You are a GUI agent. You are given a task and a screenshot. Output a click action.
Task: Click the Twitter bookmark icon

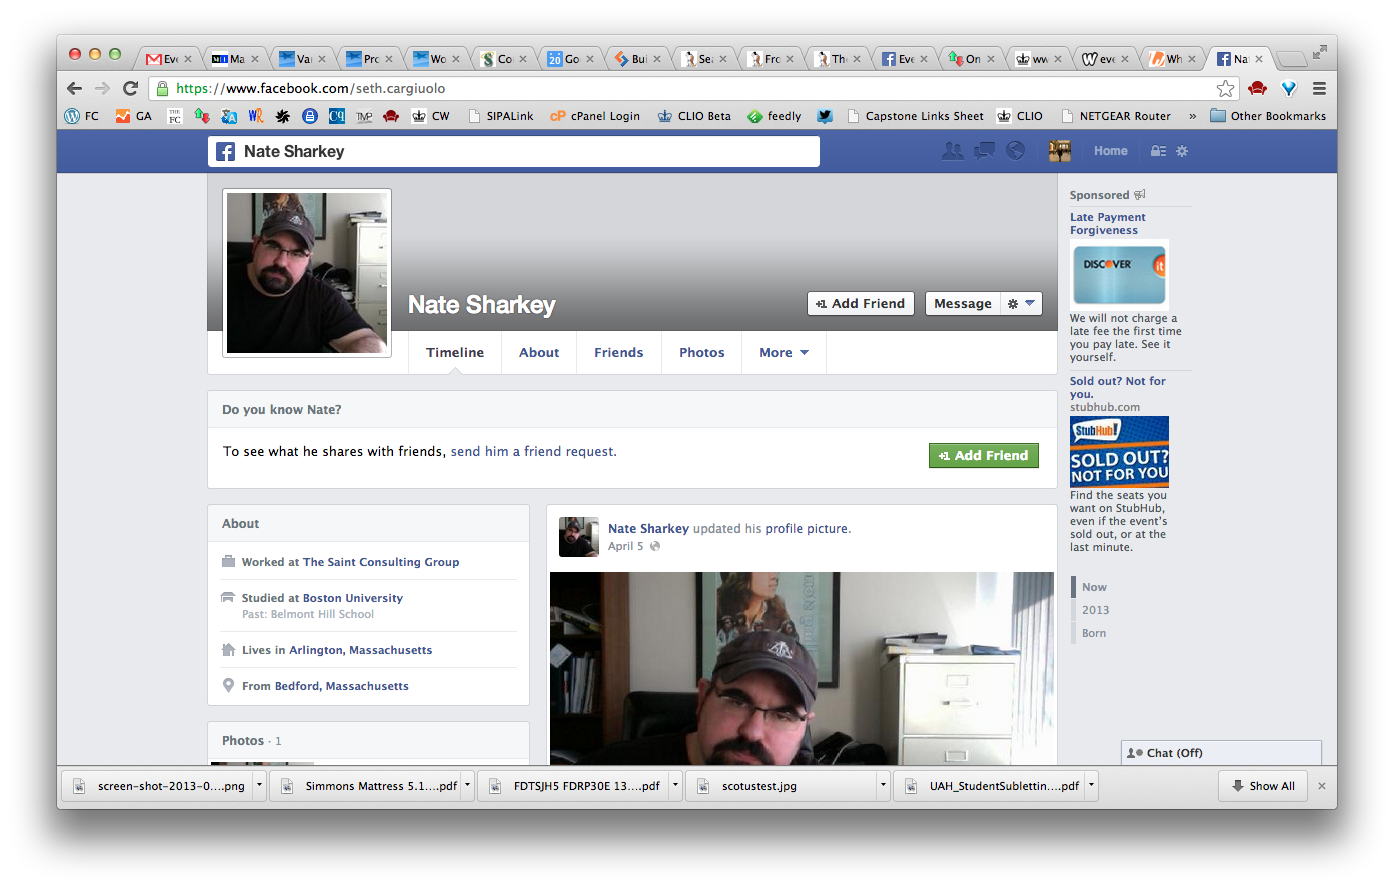click(x=825, y=116)
